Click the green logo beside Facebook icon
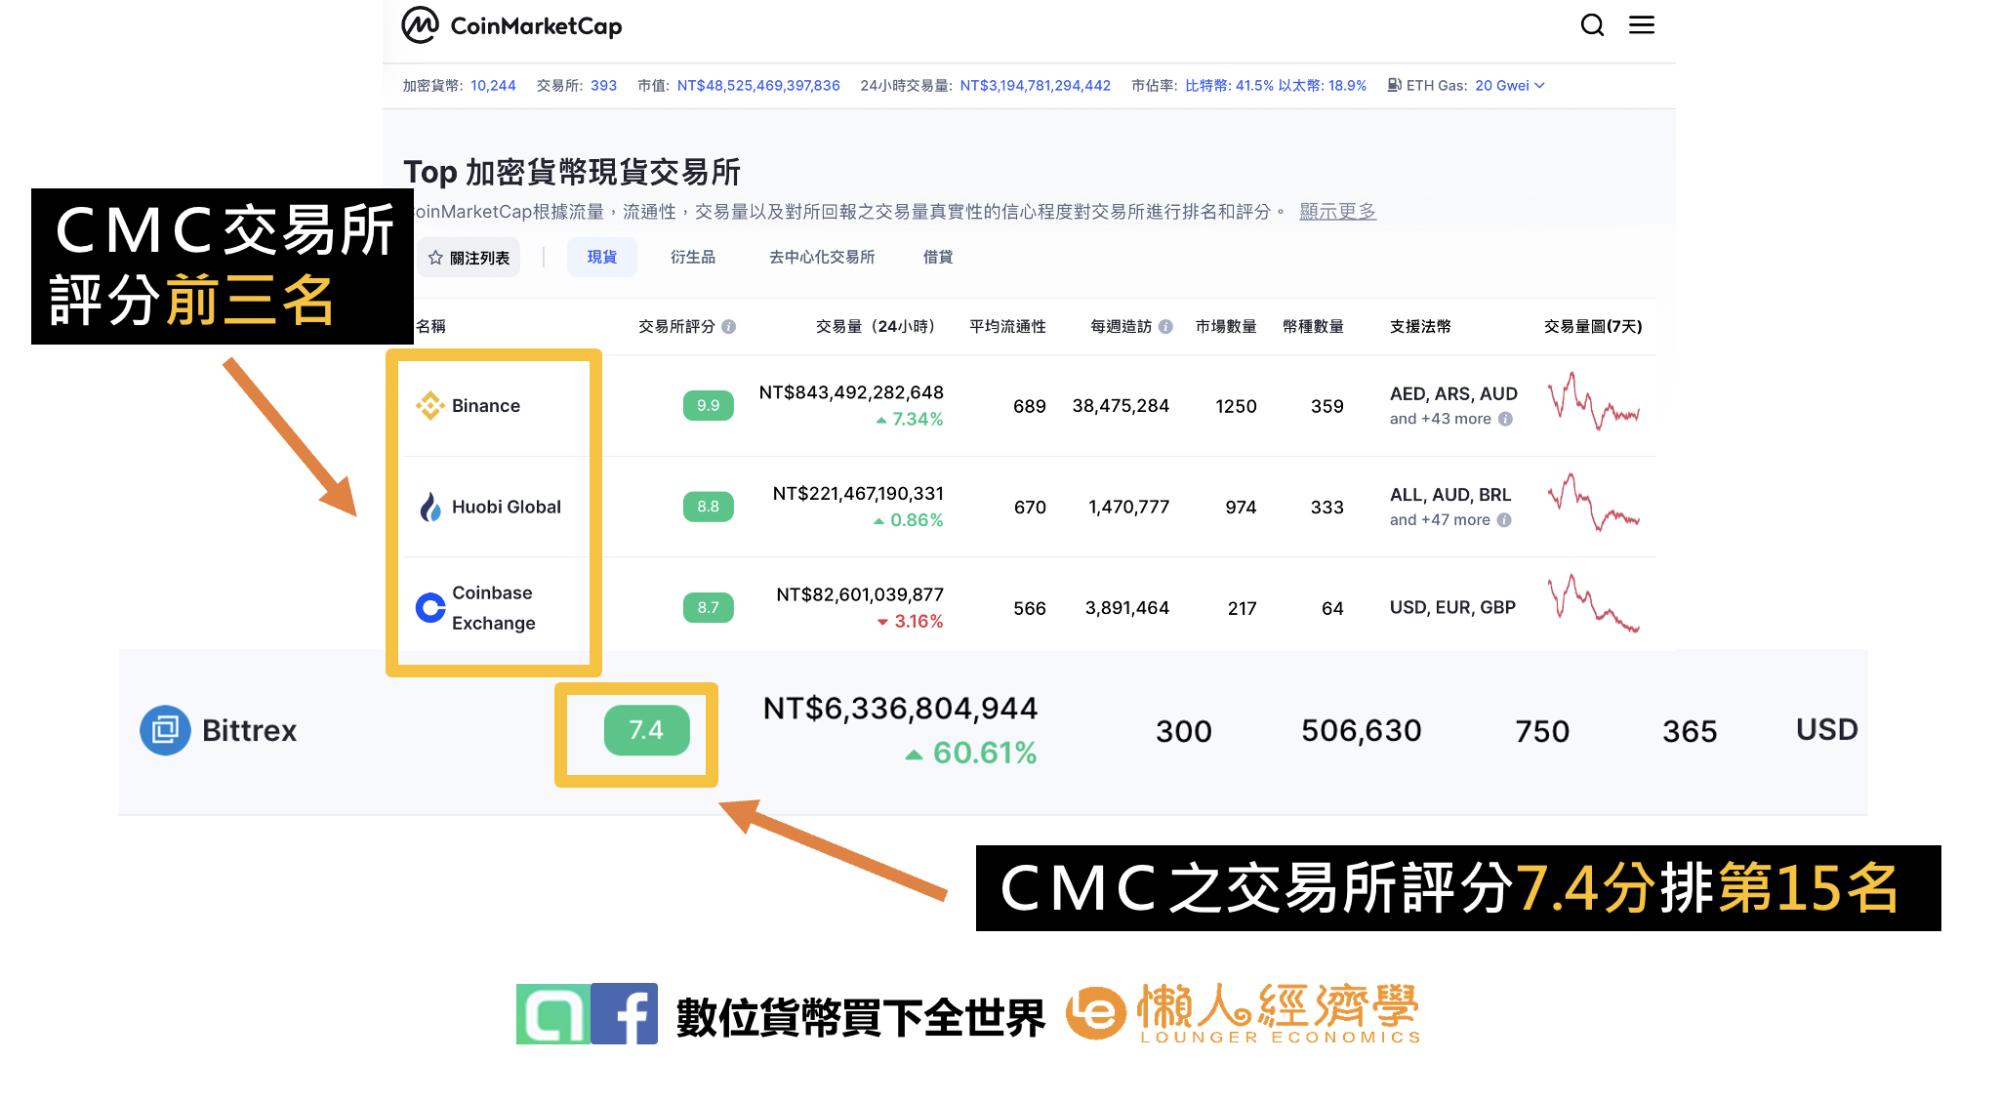1999x1120 pixels. pos(553,1014)
